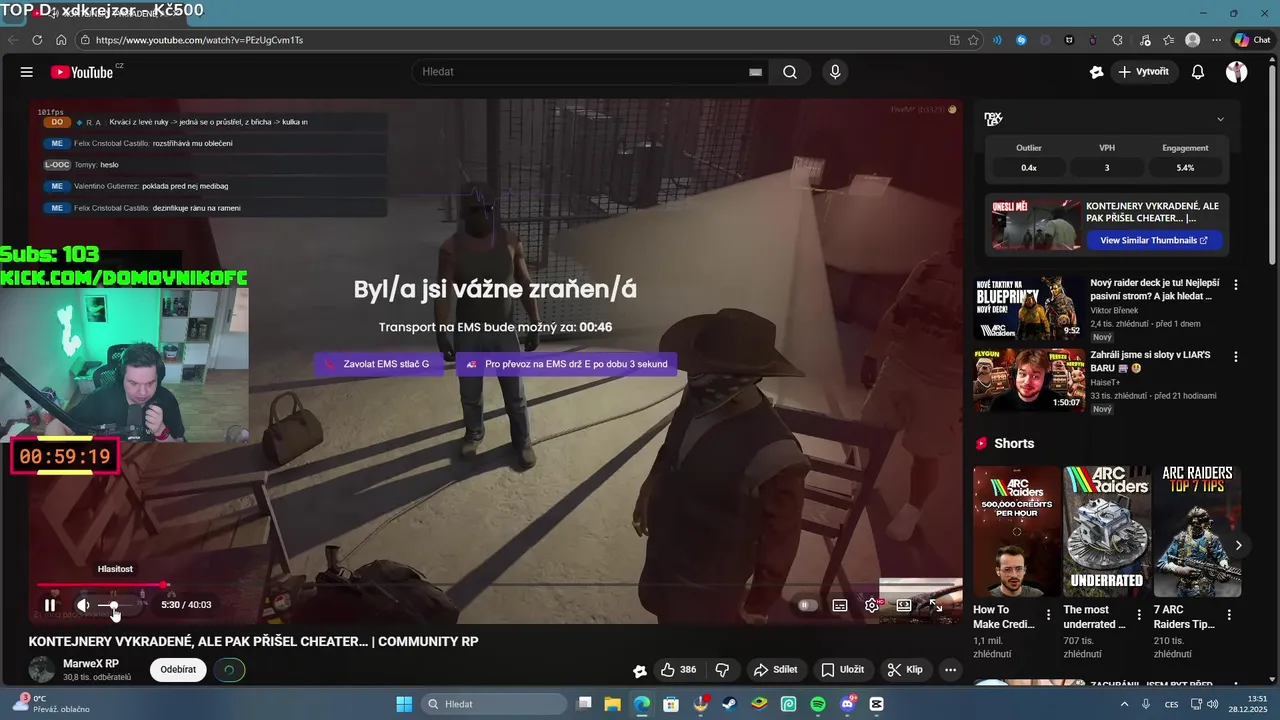
Task: Open options for How To Make Credi short
Action: [1049, 615]
